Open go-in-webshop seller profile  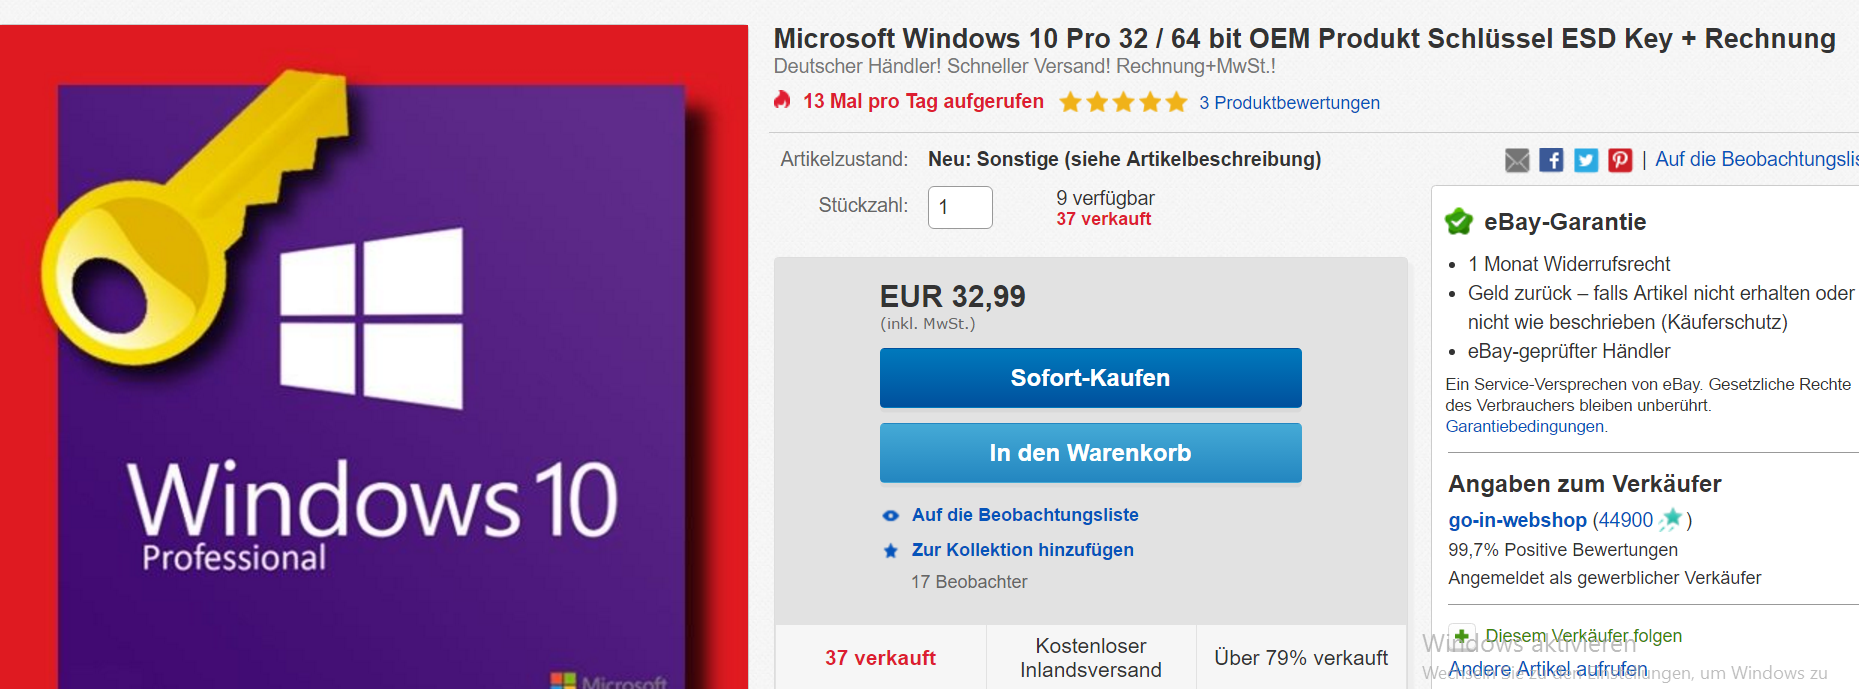[x=1517, y=520]
